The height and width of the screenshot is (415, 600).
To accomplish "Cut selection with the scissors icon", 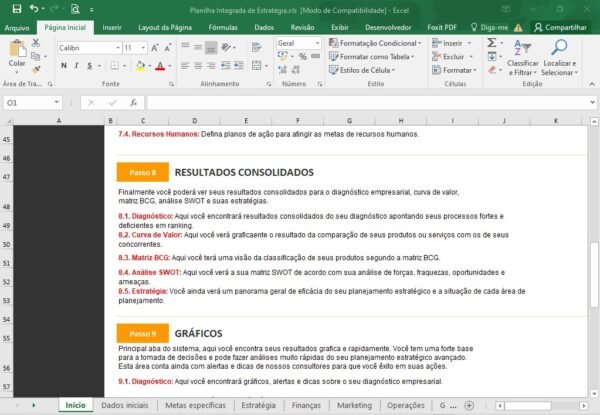I will point(36,42).
